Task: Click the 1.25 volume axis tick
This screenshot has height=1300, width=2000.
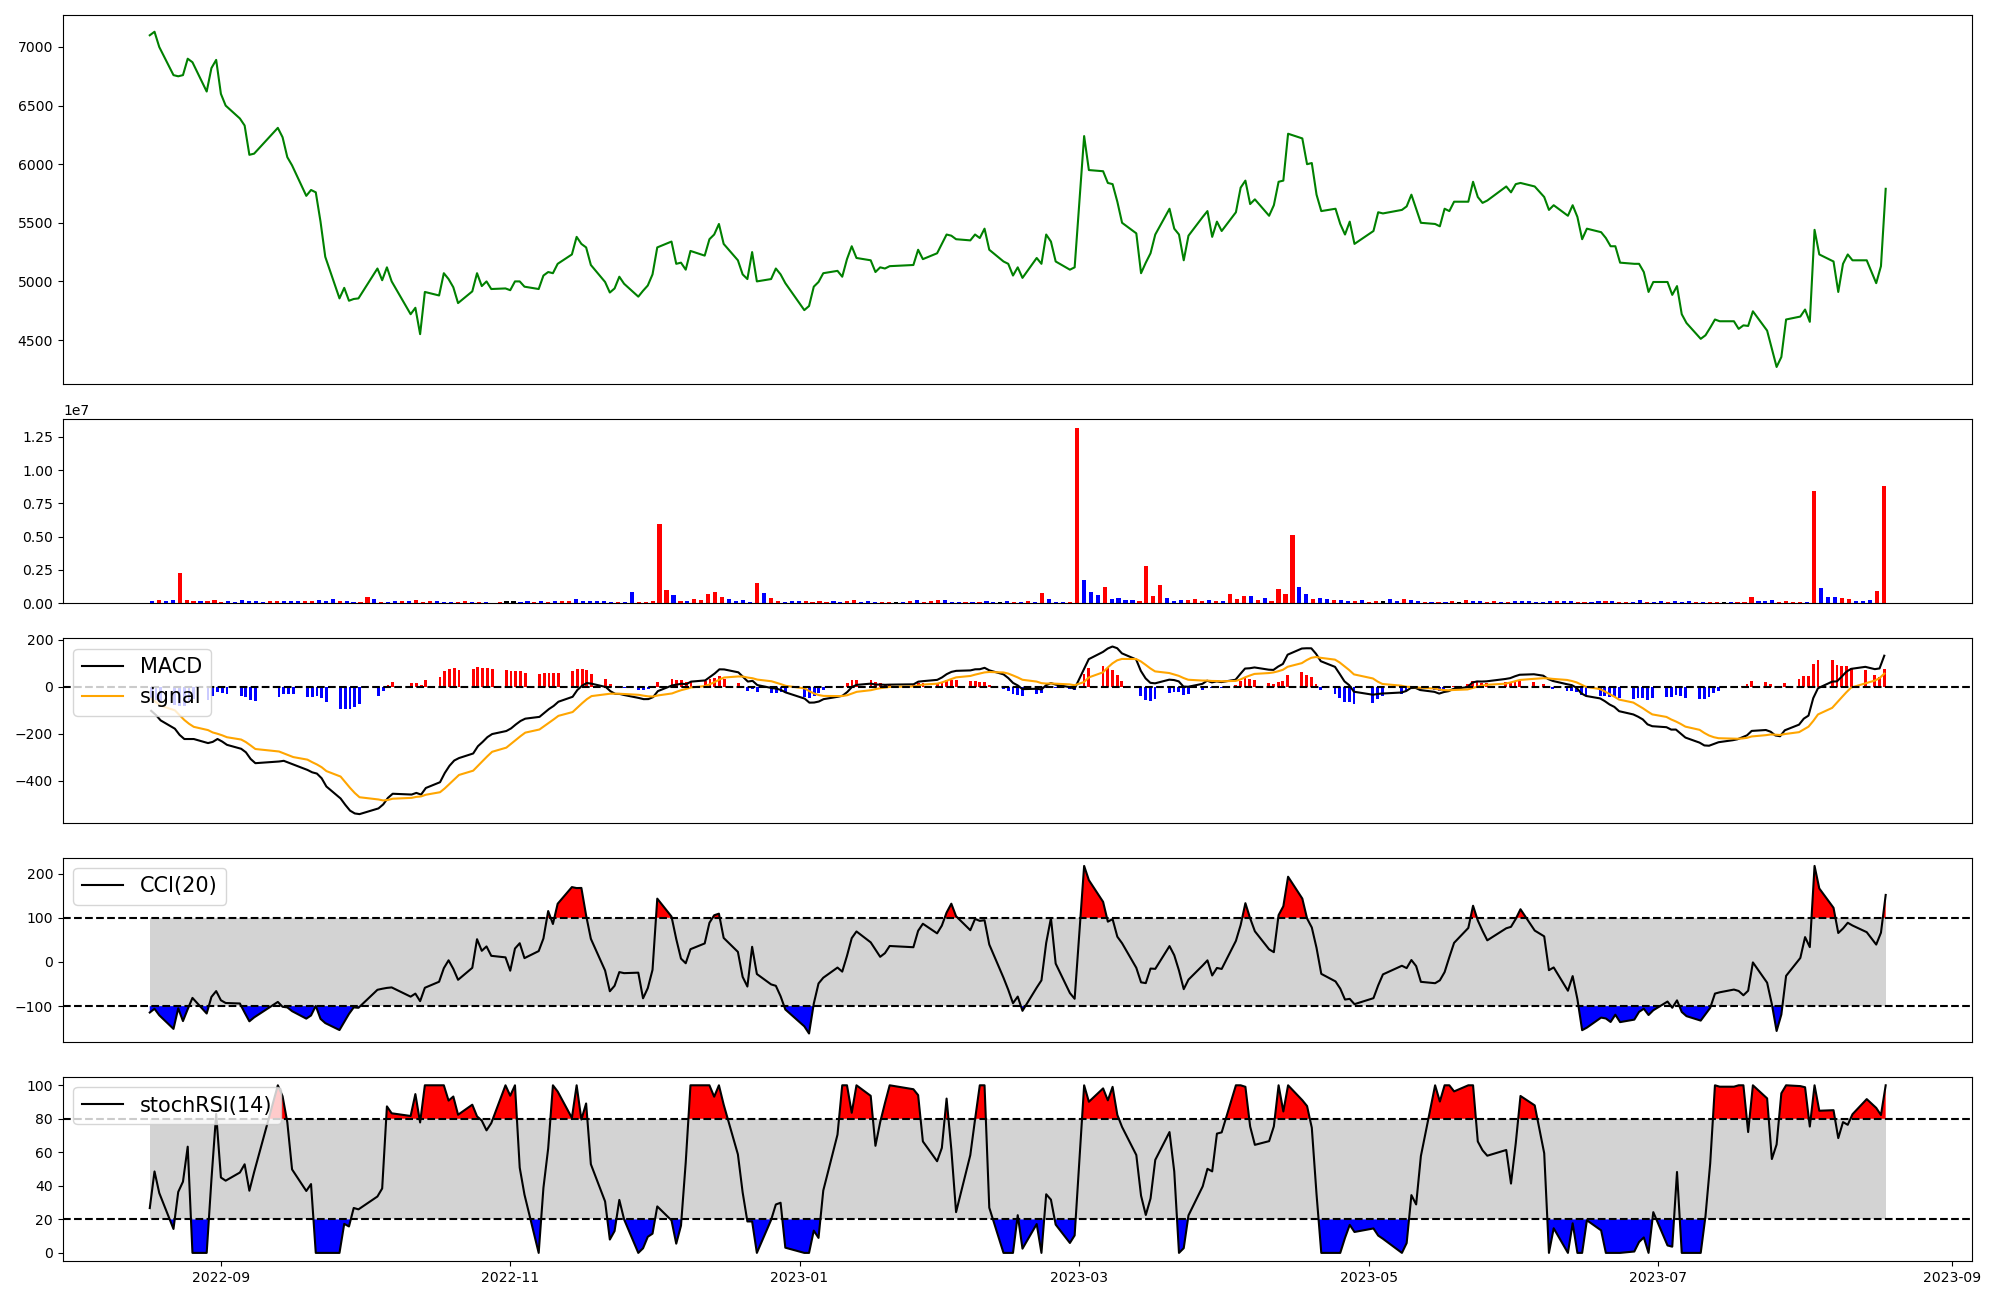Action: click(38, 437)
